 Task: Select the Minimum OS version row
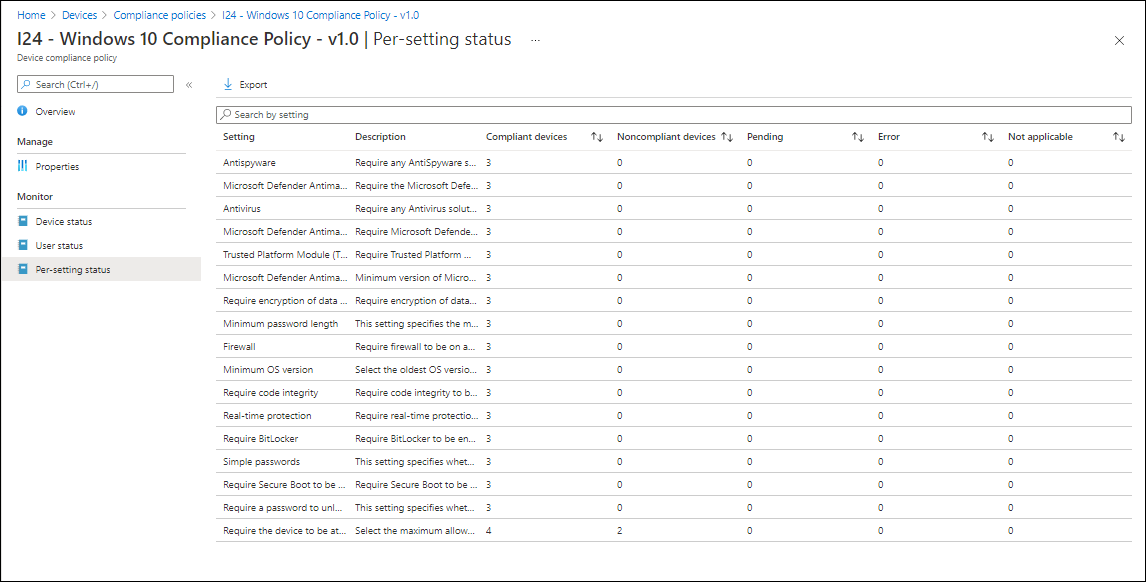click(674, 369)
